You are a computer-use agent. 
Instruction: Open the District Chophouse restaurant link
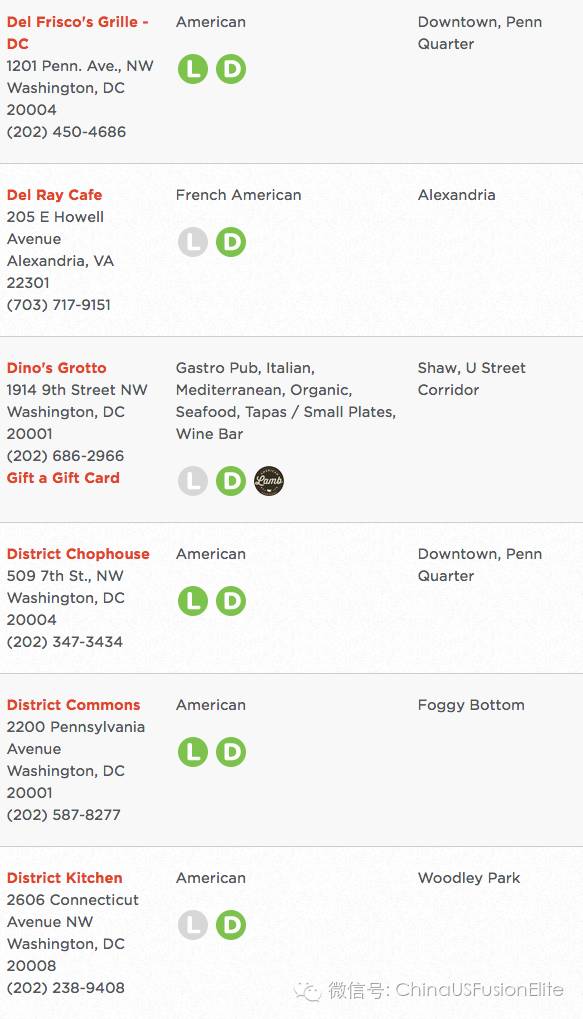coord(78,554)
